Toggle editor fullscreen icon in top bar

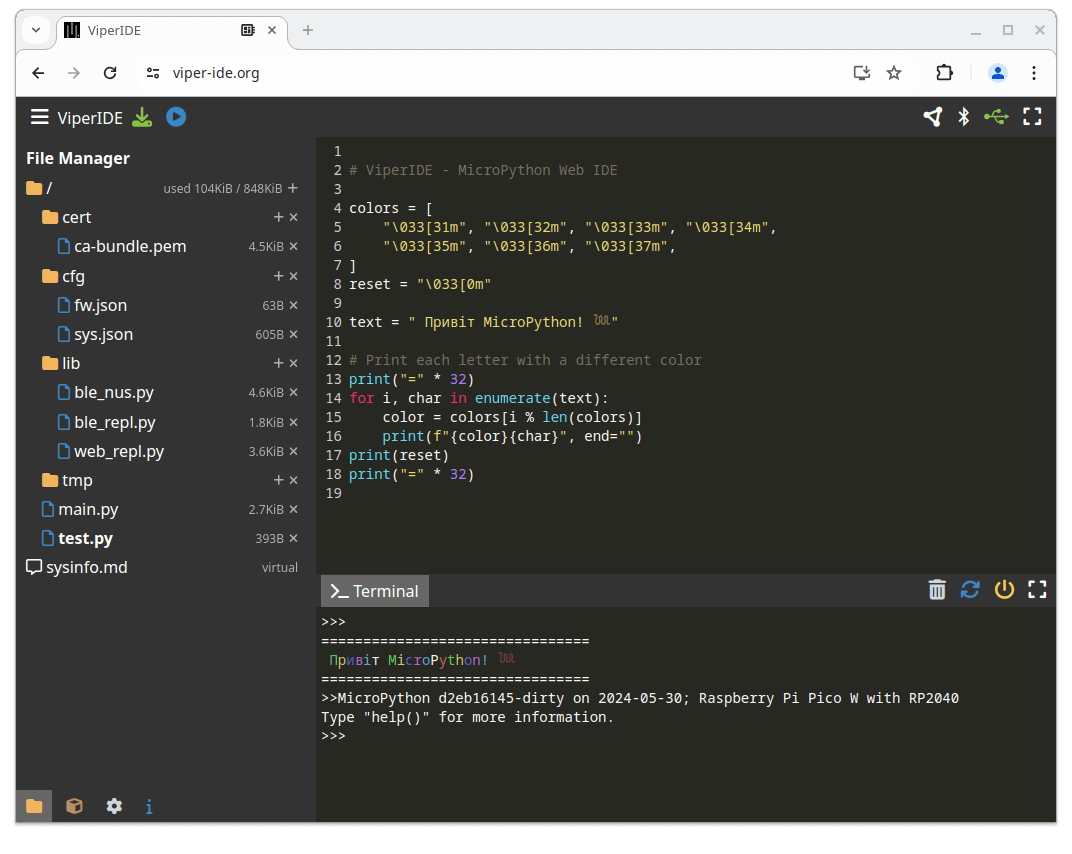[x=1032, y=117]
